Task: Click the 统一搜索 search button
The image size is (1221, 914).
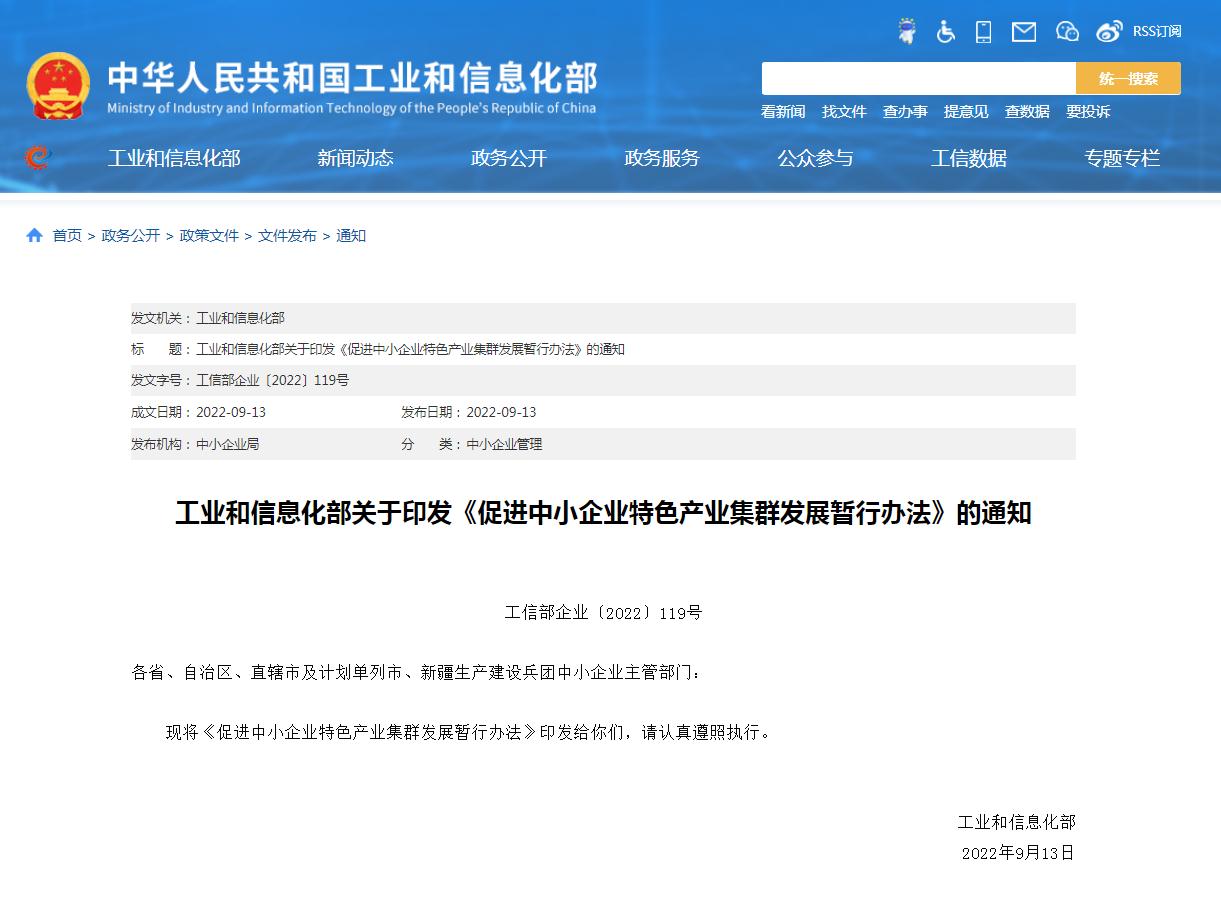Action: point(1128,79)
